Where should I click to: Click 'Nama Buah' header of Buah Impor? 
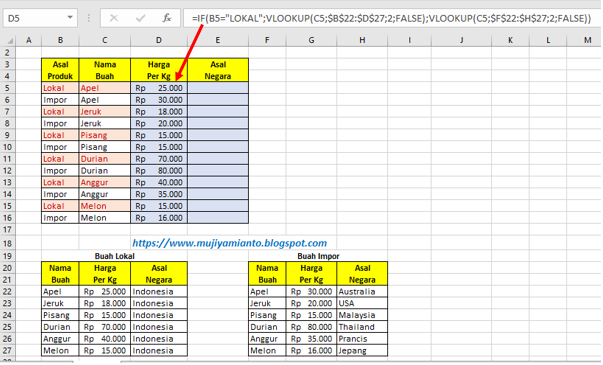267,274
